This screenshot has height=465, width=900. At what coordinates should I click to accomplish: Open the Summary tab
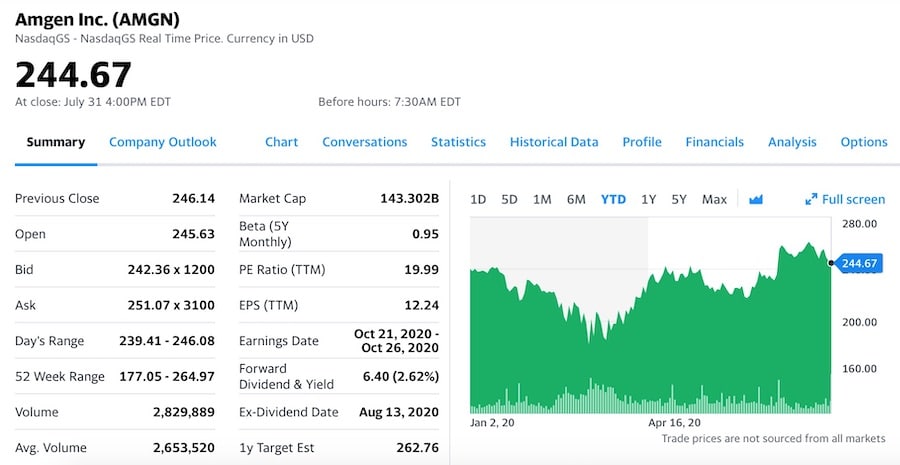click(x=55, y=142)
